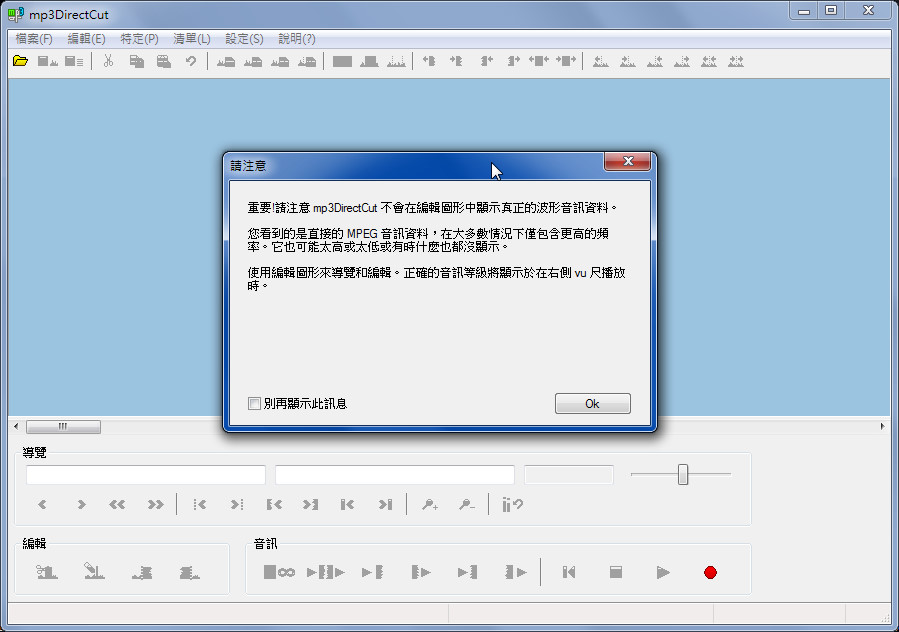Confirm the 請注意 dialog with Ok
The width and height of the screenshot is (899, 632).
592,404
